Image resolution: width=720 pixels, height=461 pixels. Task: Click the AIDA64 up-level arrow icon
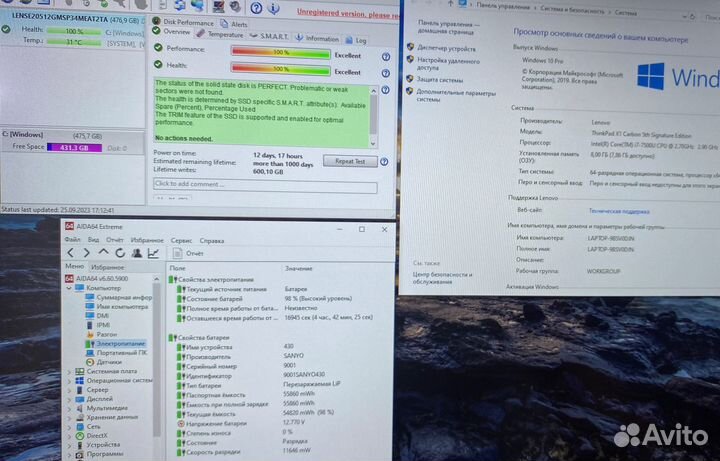click(x=103, y=253)
